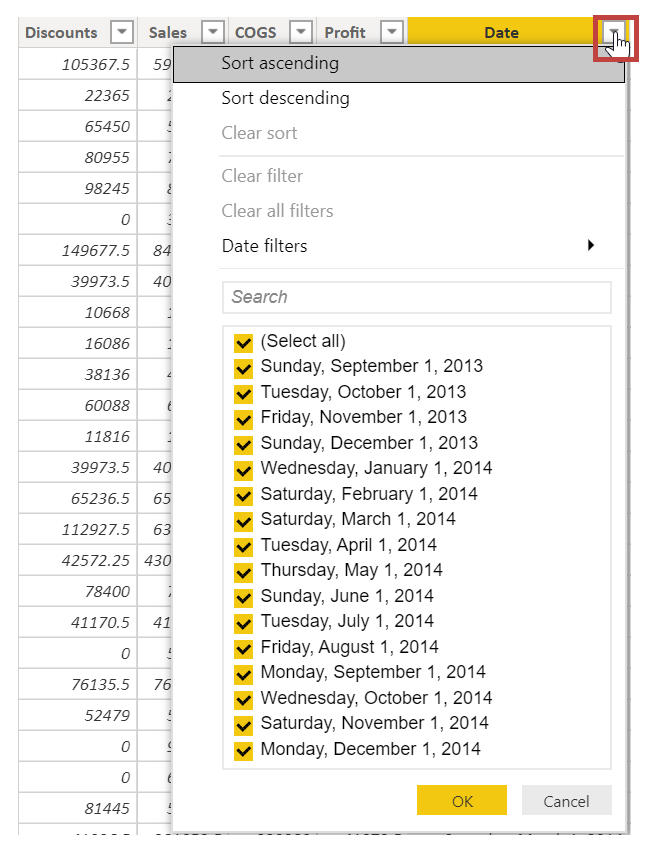Viewport: 648px width, 846px height.
Task: Select the Discounts cell 78400
Action: 78,591
